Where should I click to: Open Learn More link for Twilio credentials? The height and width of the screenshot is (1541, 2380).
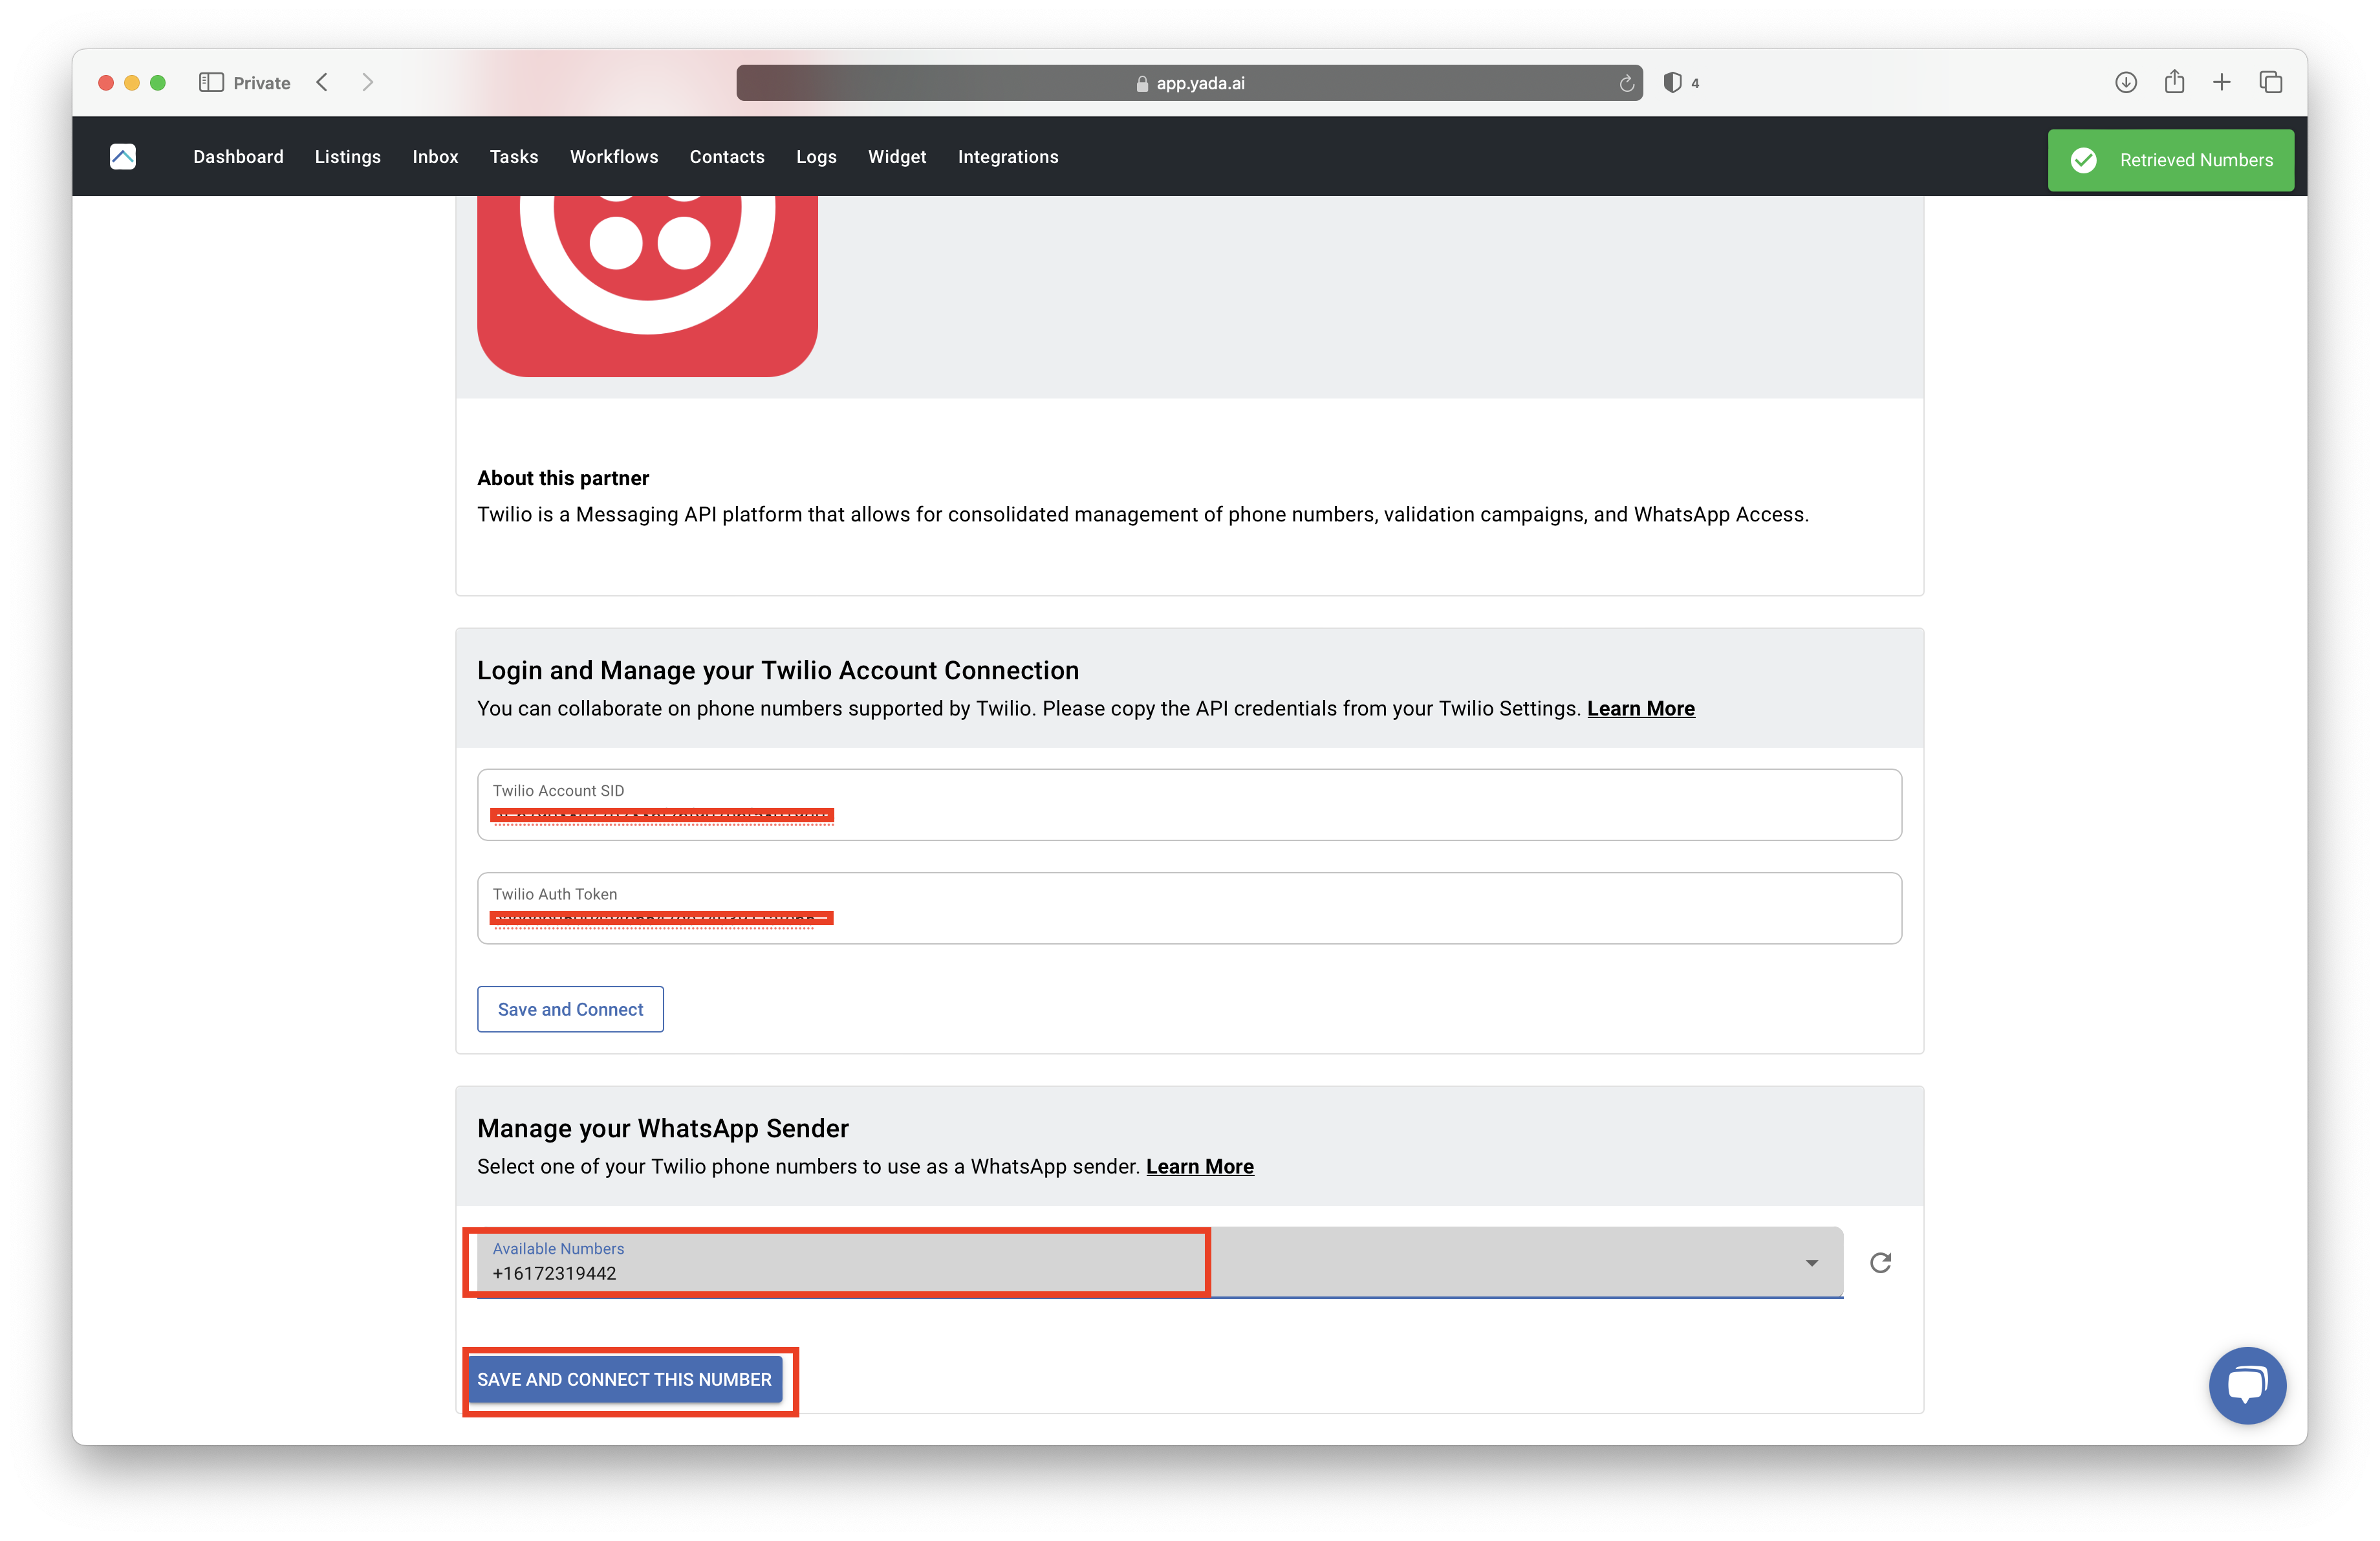click(x=1640, y=708)
